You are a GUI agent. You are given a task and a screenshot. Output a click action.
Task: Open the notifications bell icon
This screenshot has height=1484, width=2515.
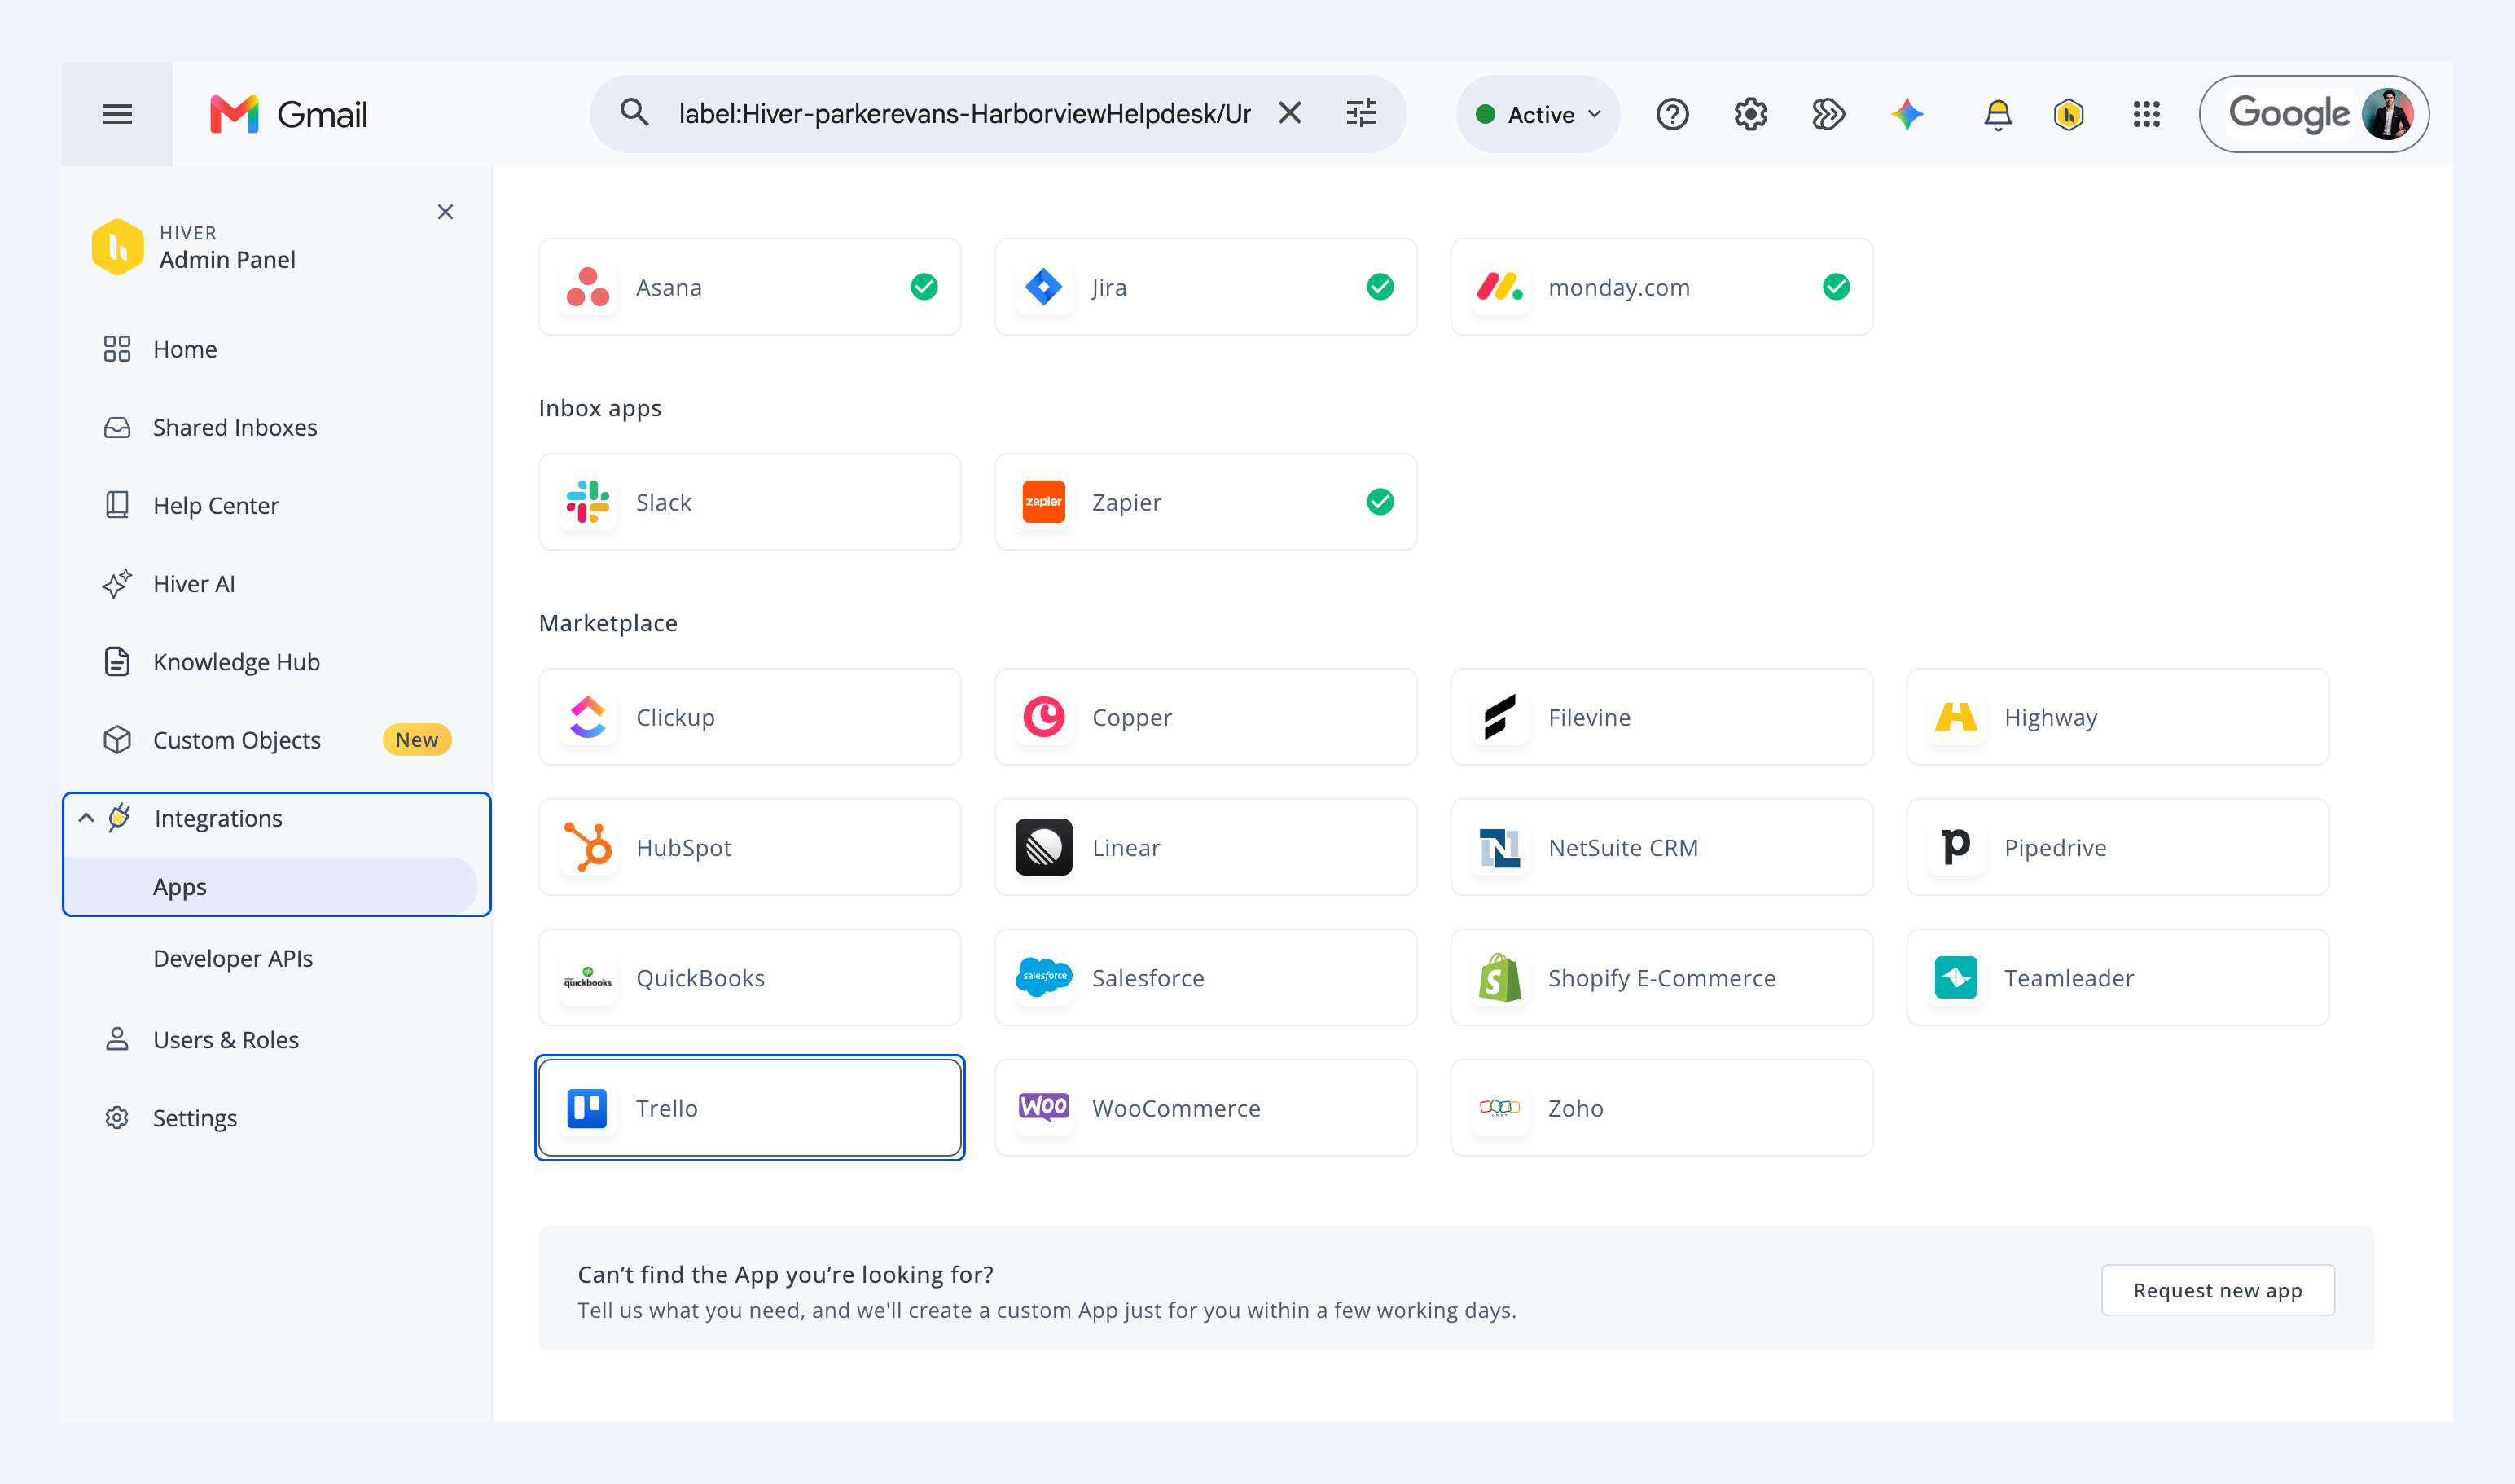tap(1998, 114)
